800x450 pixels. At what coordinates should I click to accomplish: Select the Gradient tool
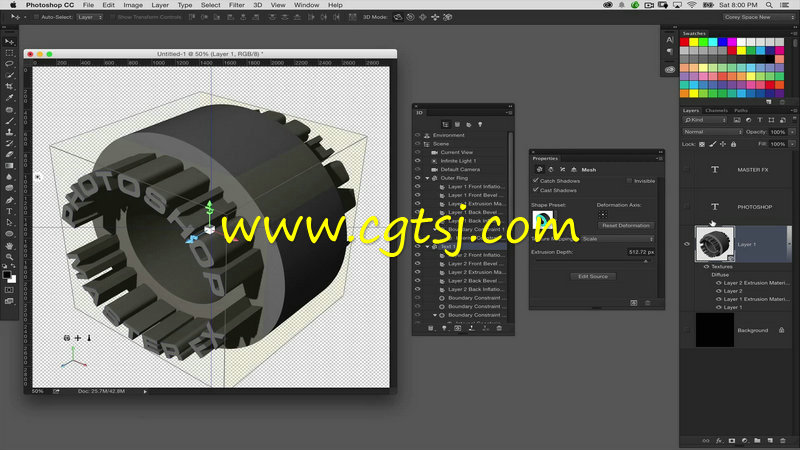9,166
